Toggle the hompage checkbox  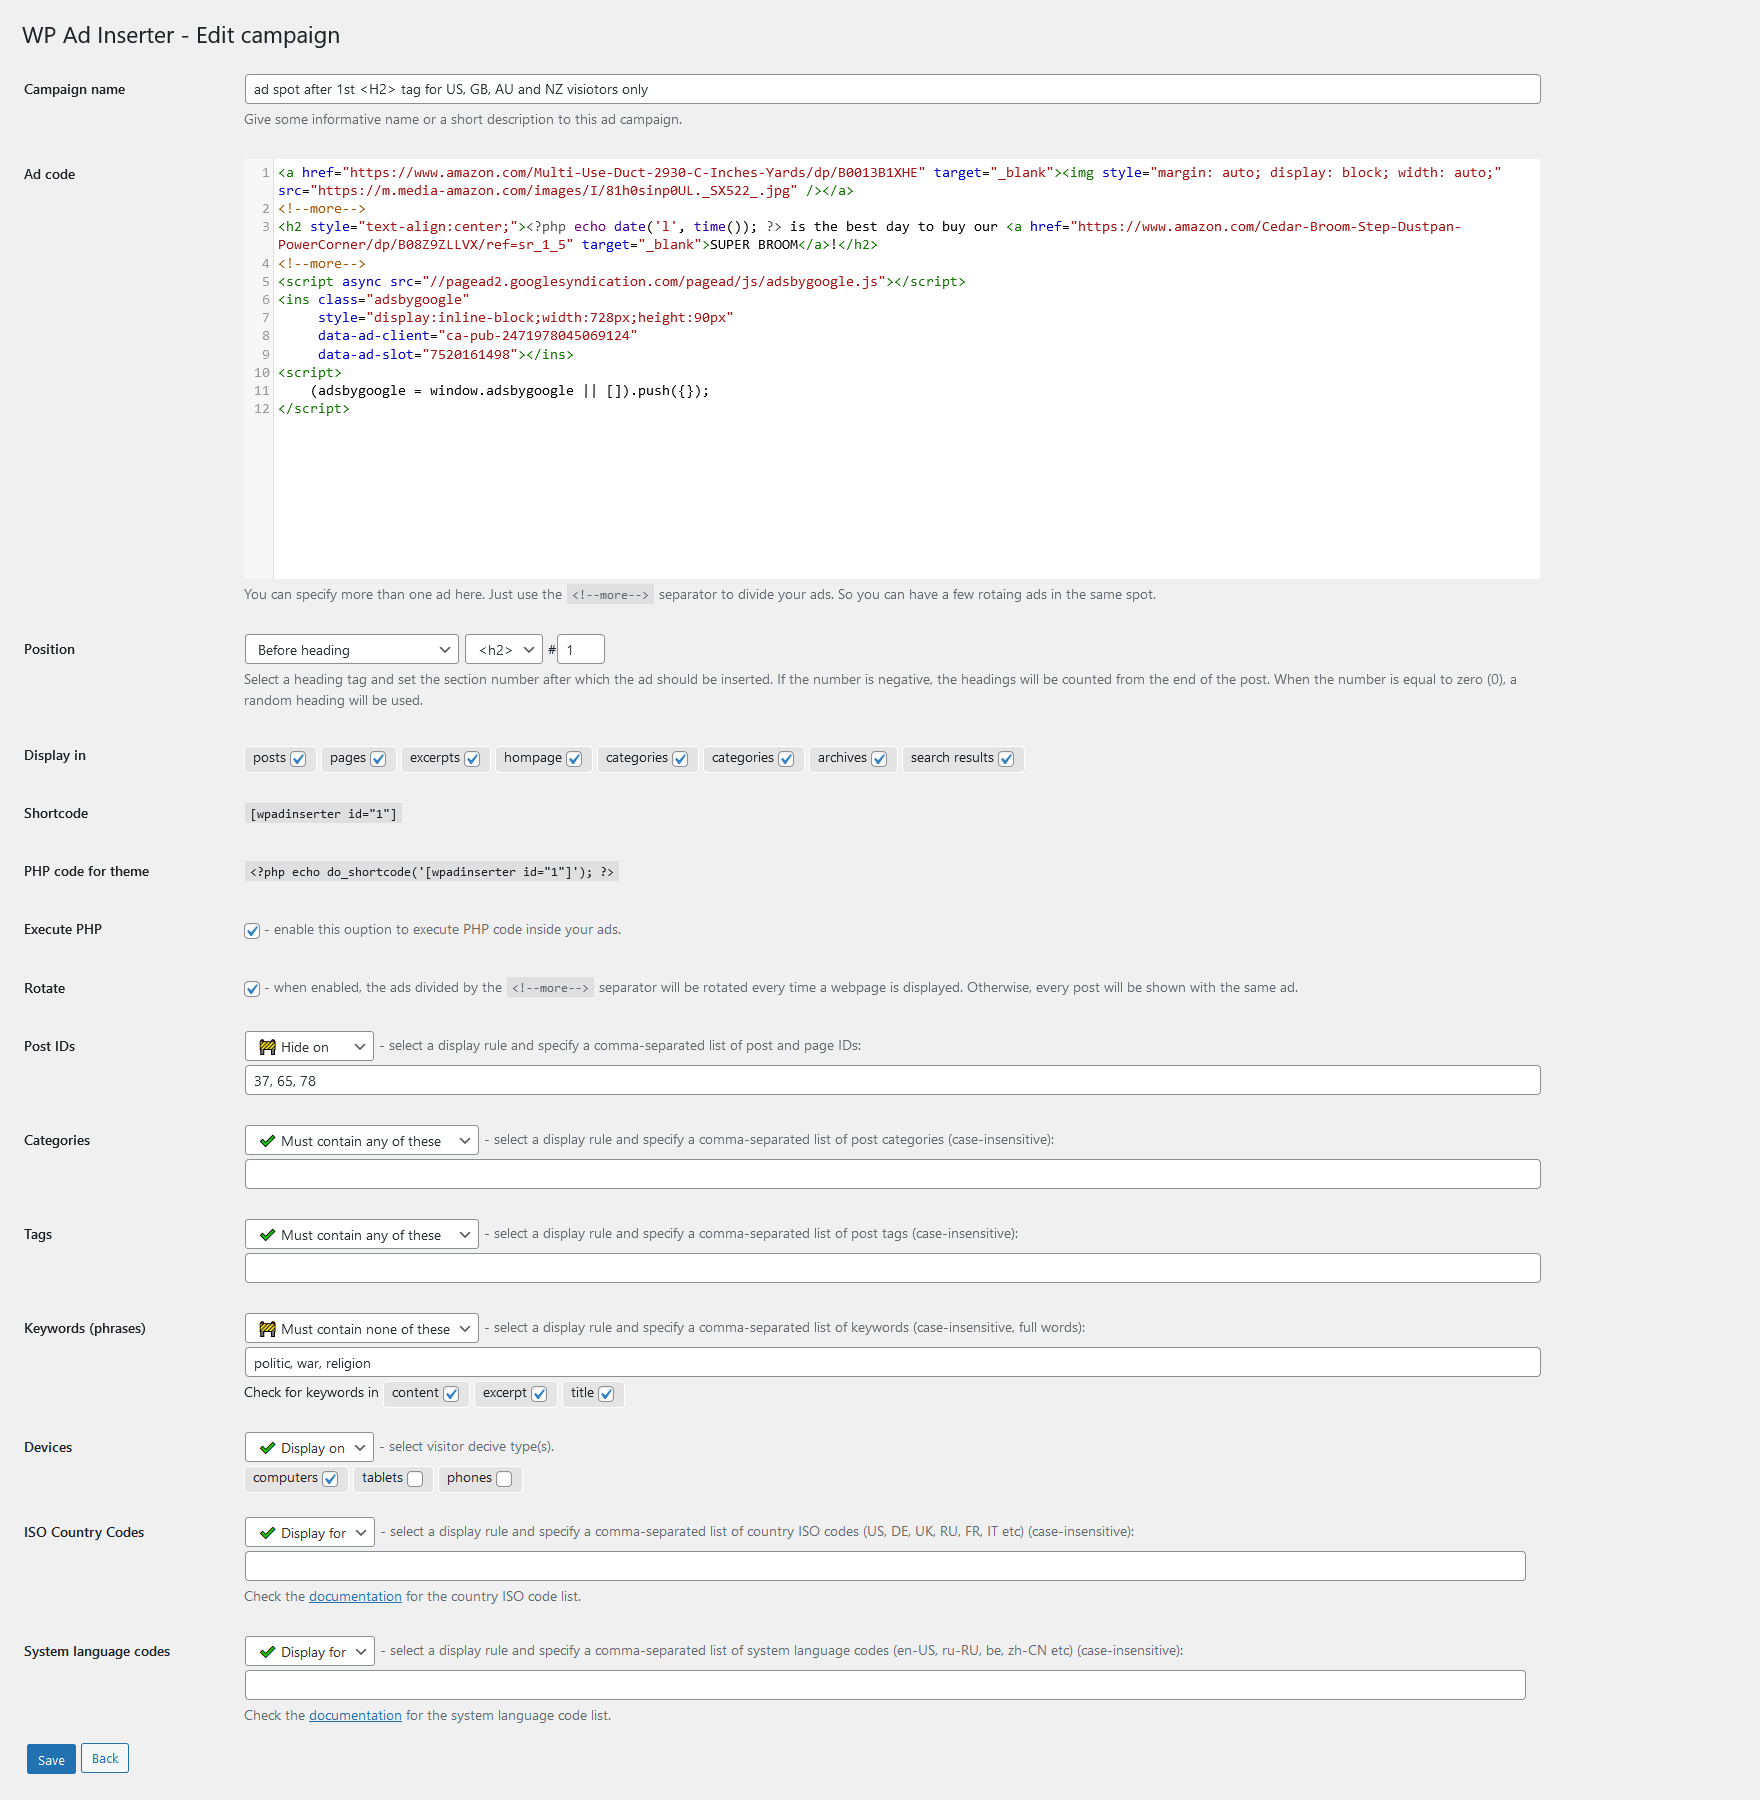pyautogui.click(x=574, y=759)
